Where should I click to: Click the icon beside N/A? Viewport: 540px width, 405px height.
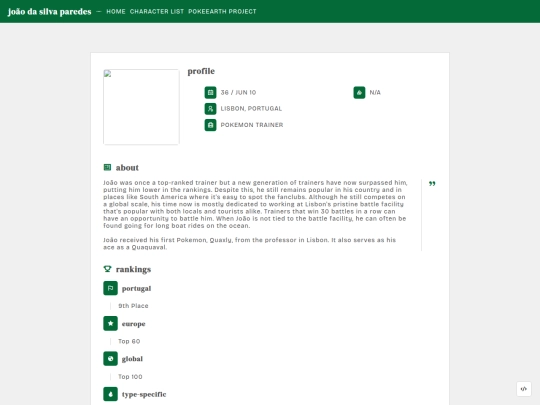pos(359,92)
